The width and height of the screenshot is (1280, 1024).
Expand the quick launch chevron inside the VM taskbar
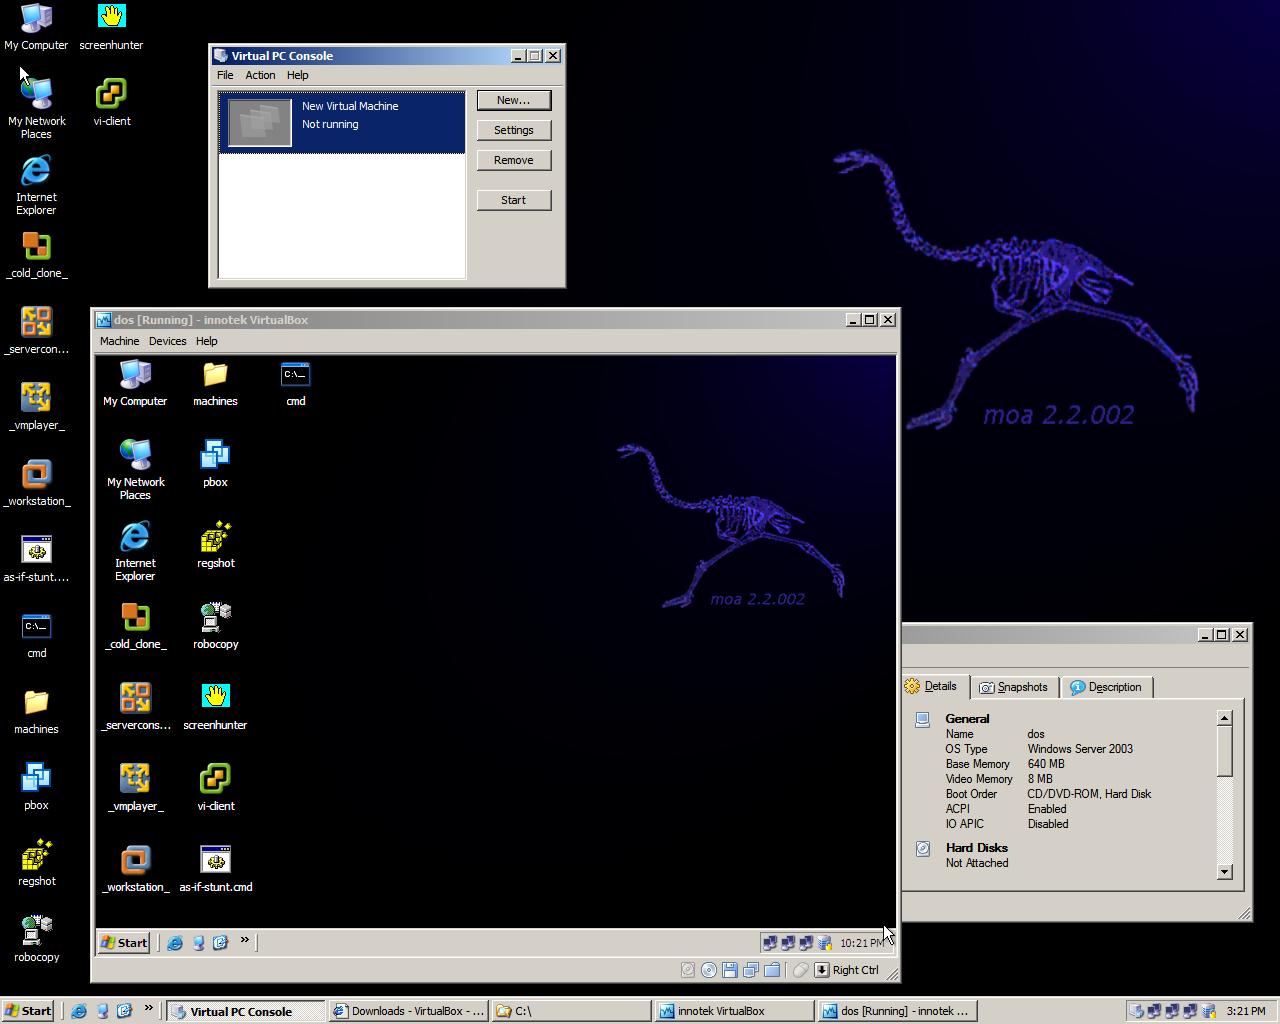tap(244, 941)
